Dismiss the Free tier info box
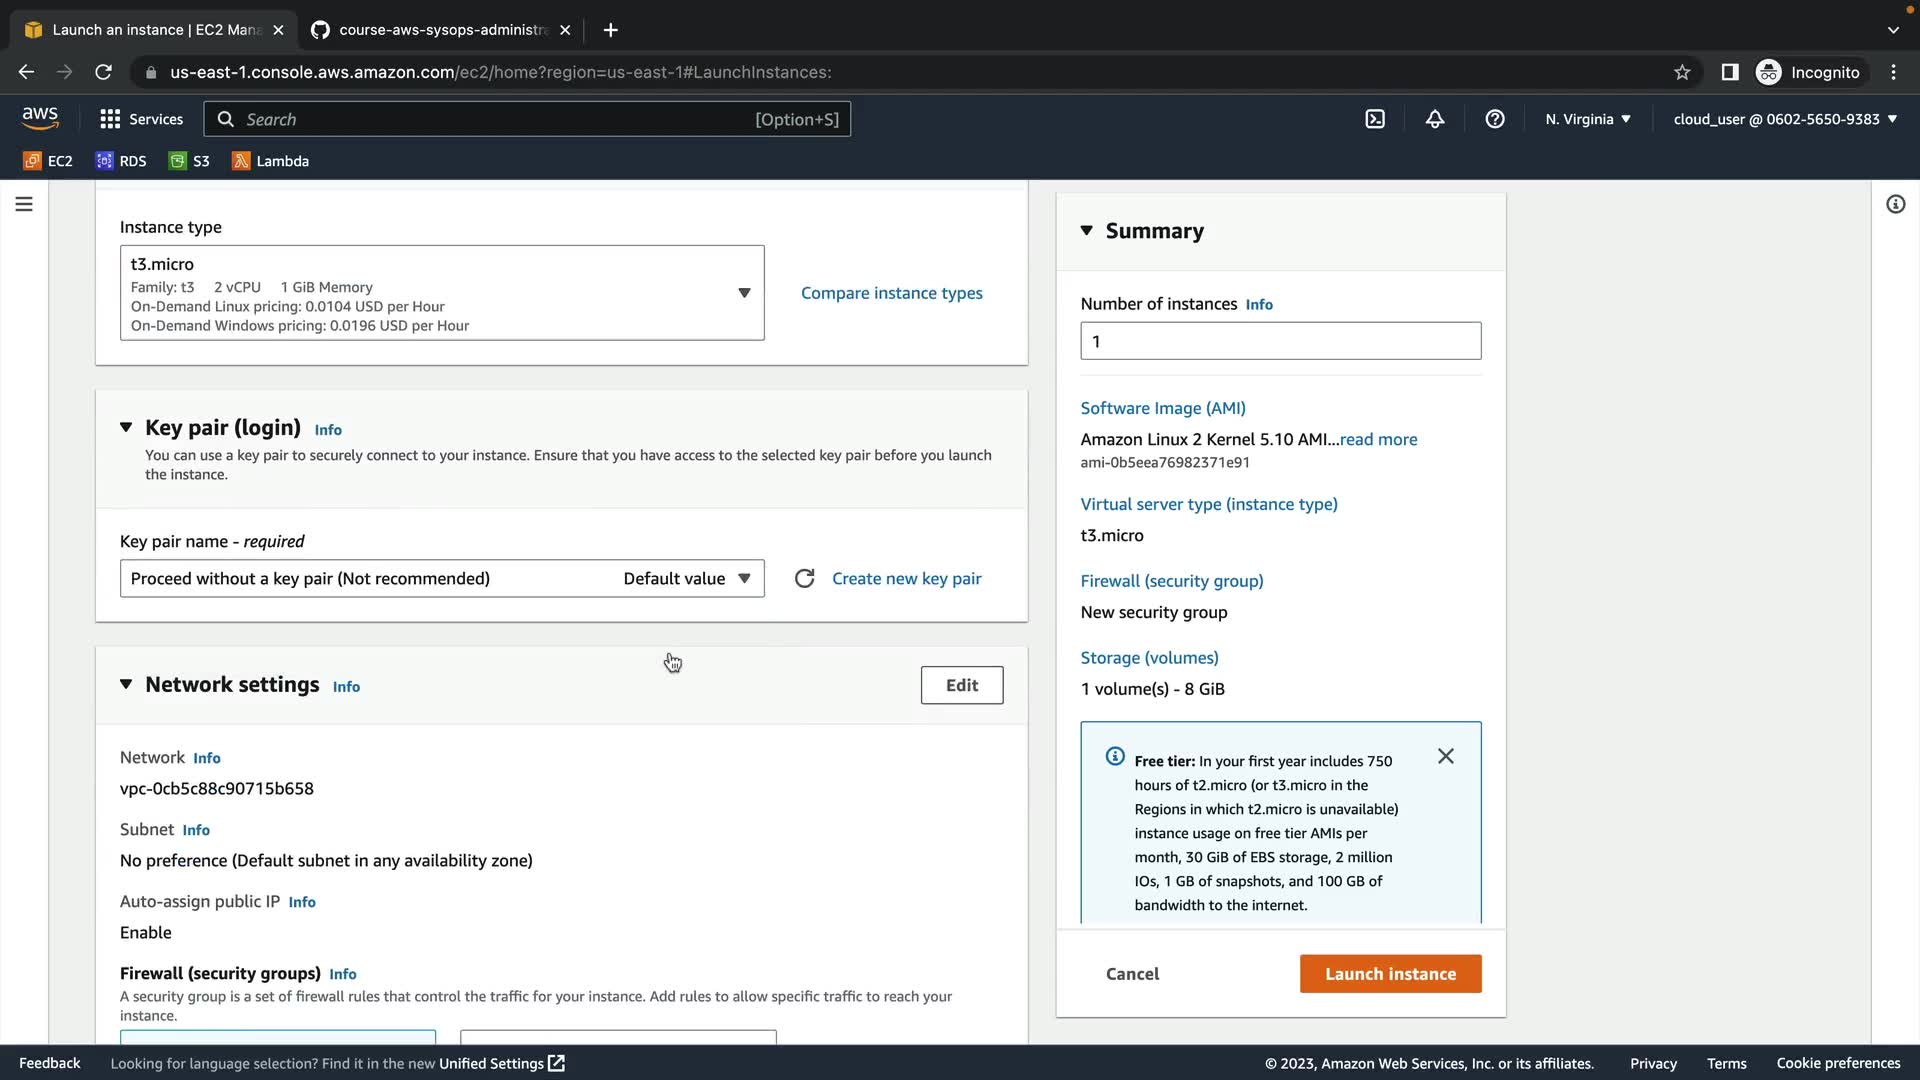Viewport: 1920px width, 1080px height. coord(1446,756)
